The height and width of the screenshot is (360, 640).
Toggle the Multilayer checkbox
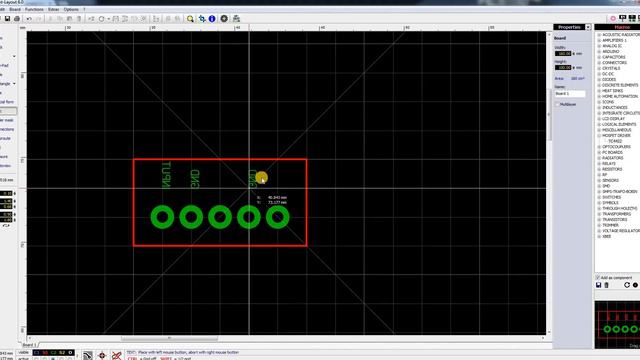[558, 104]
